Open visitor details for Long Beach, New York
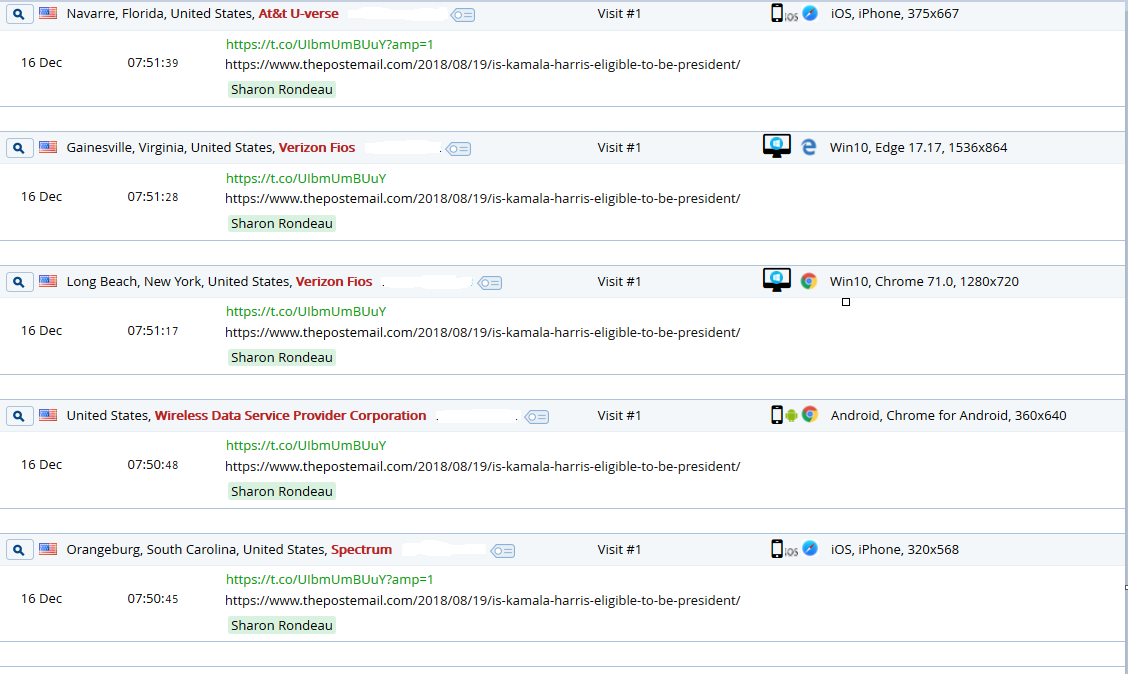This screenshot has height=674, width=1128. click(20, 282)
